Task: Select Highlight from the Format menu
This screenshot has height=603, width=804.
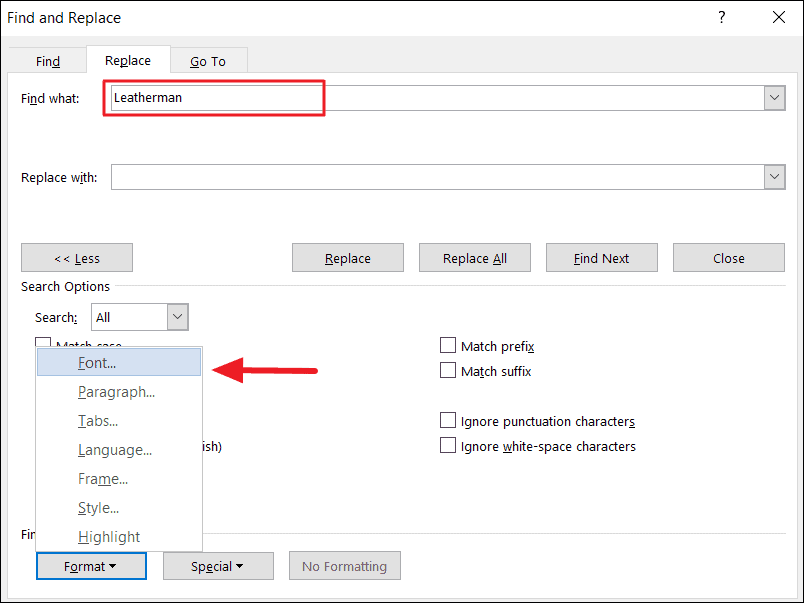Action: tap(109, 537)
